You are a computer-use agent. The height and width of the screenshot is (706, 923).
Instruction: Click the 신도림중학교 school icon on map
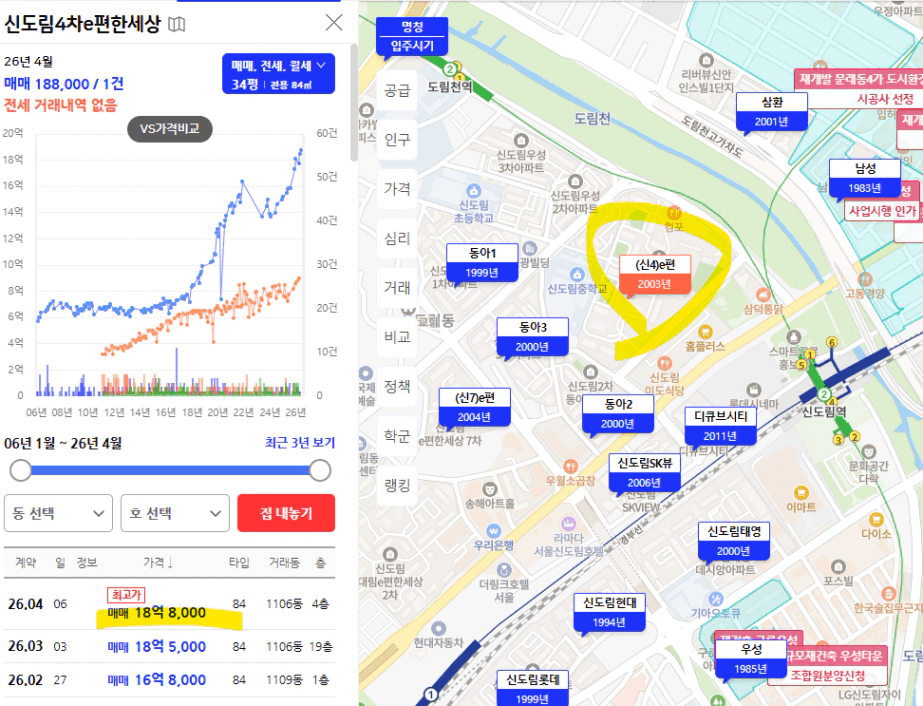click(577, 274)
